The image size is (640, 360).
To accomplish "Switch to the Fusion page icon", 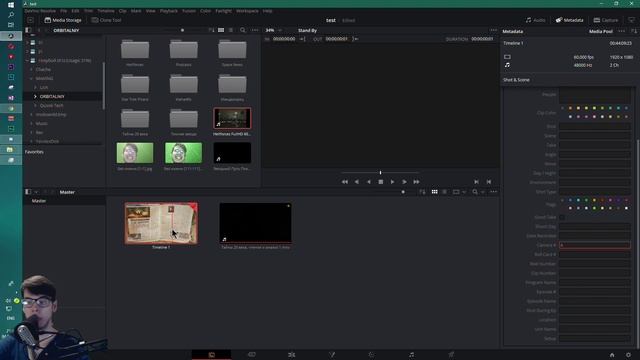I will pos(332,355).
